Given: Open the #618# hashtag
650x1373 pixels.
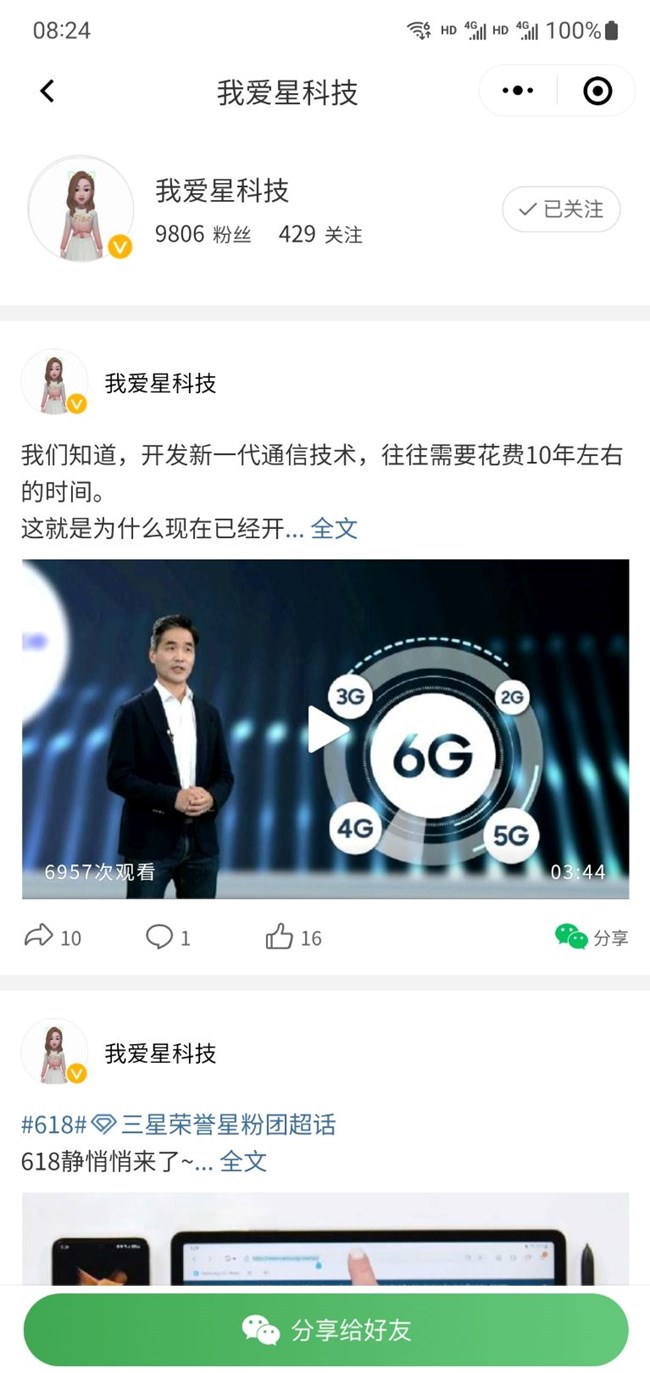Looking at the screenshot, I should pyautogui.click(x=54, y=1124).
